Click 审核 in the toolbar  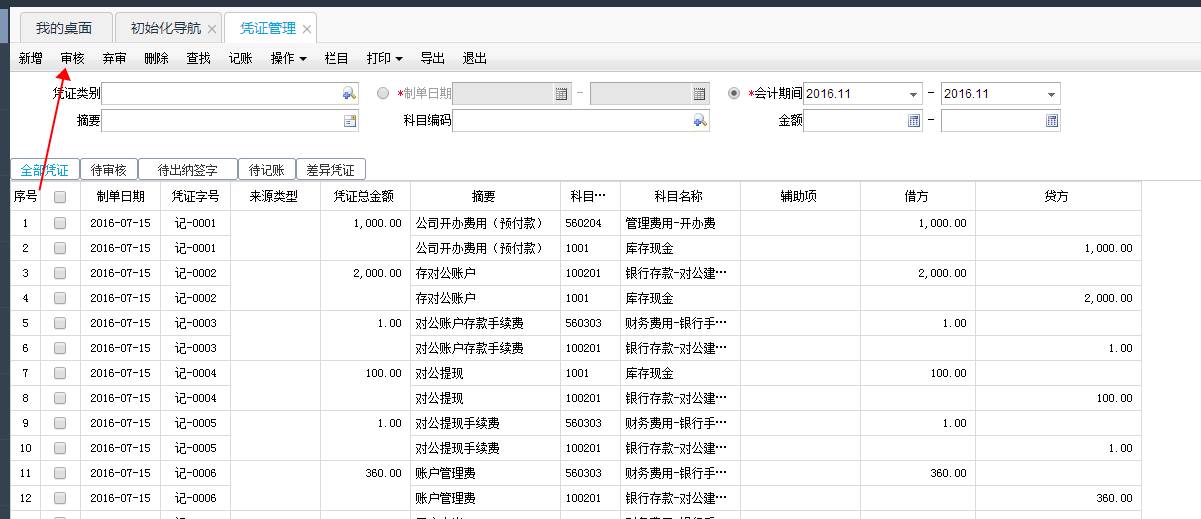click(x=73, y=59)
